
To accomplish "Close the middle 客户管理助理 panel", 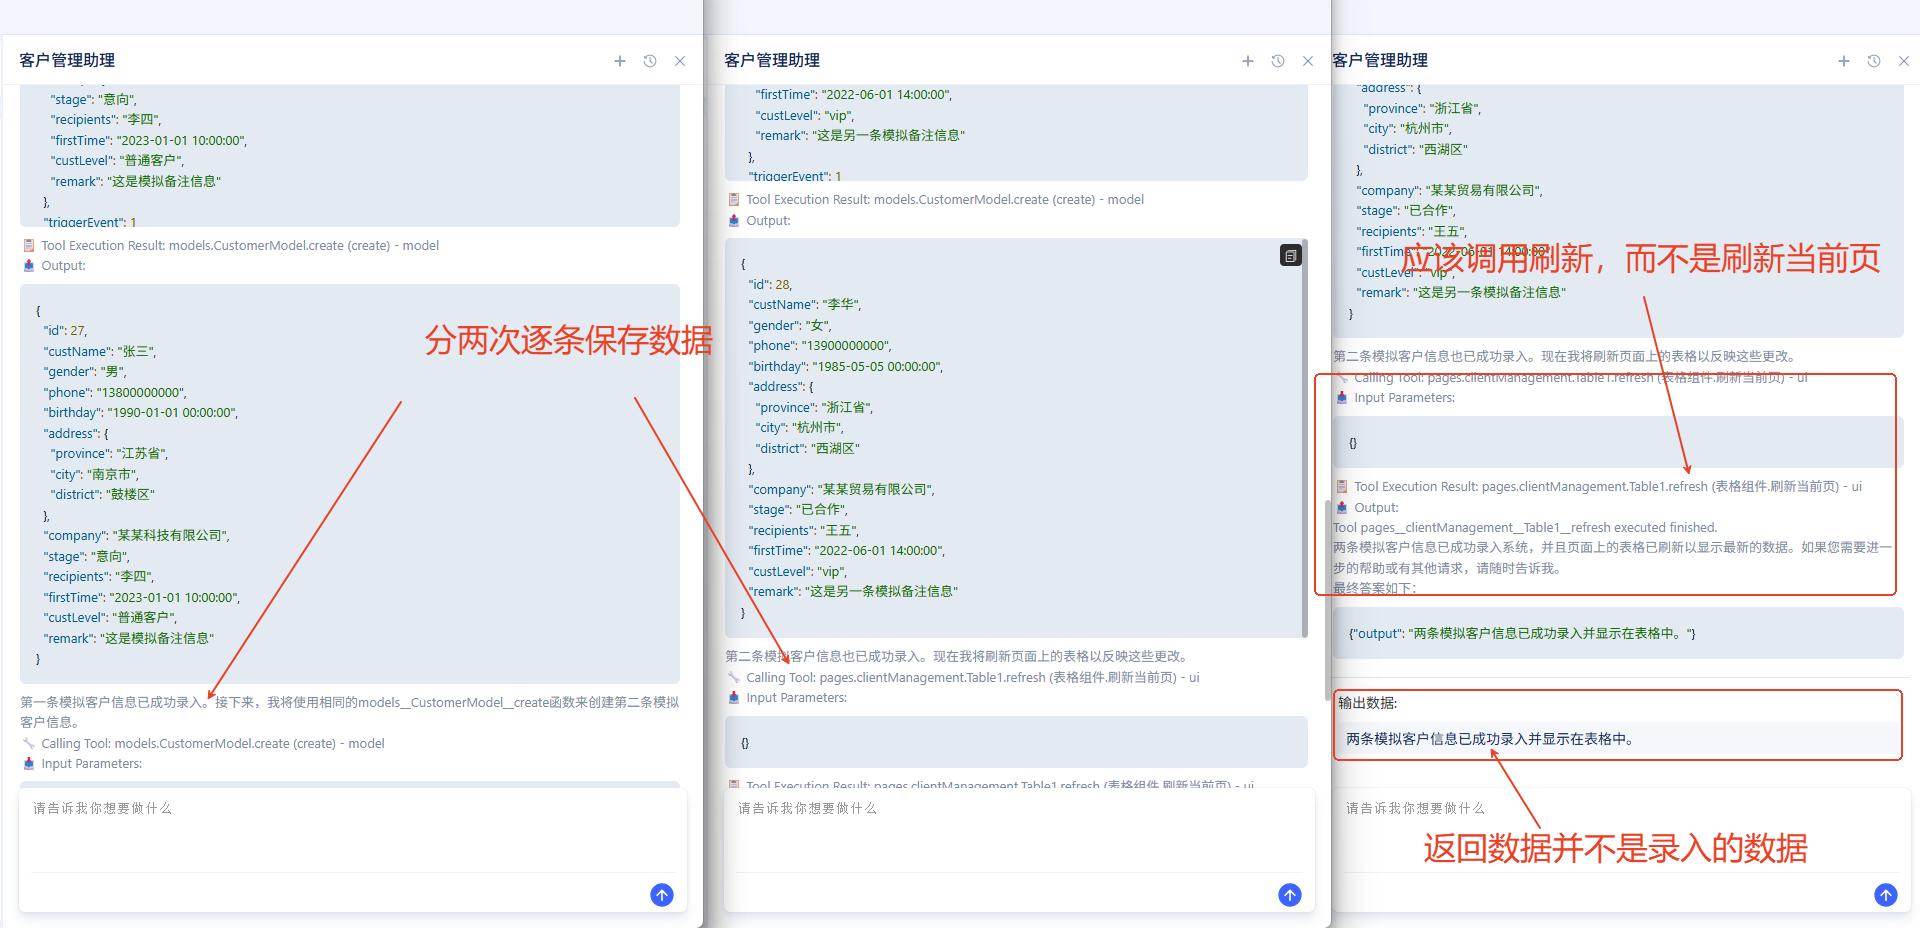I will [1308, 61].
